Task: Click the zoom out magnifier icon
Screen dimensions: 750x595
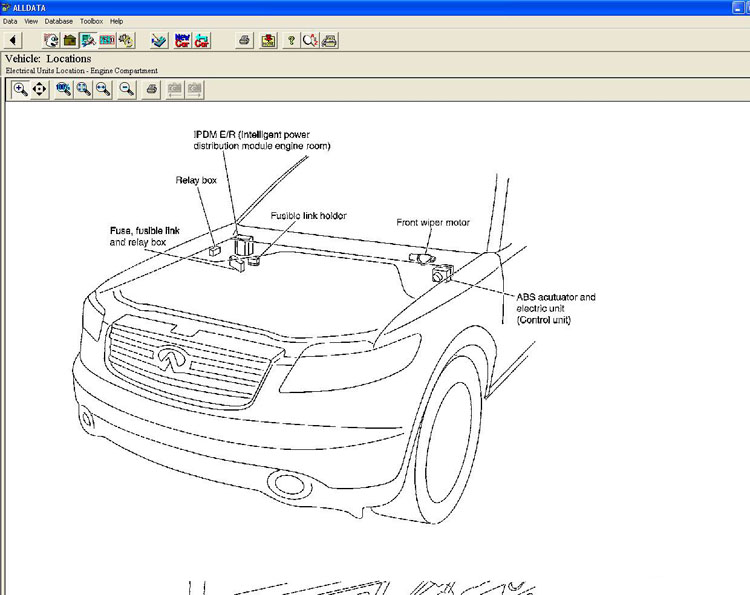Action: (x=127, y=89)
